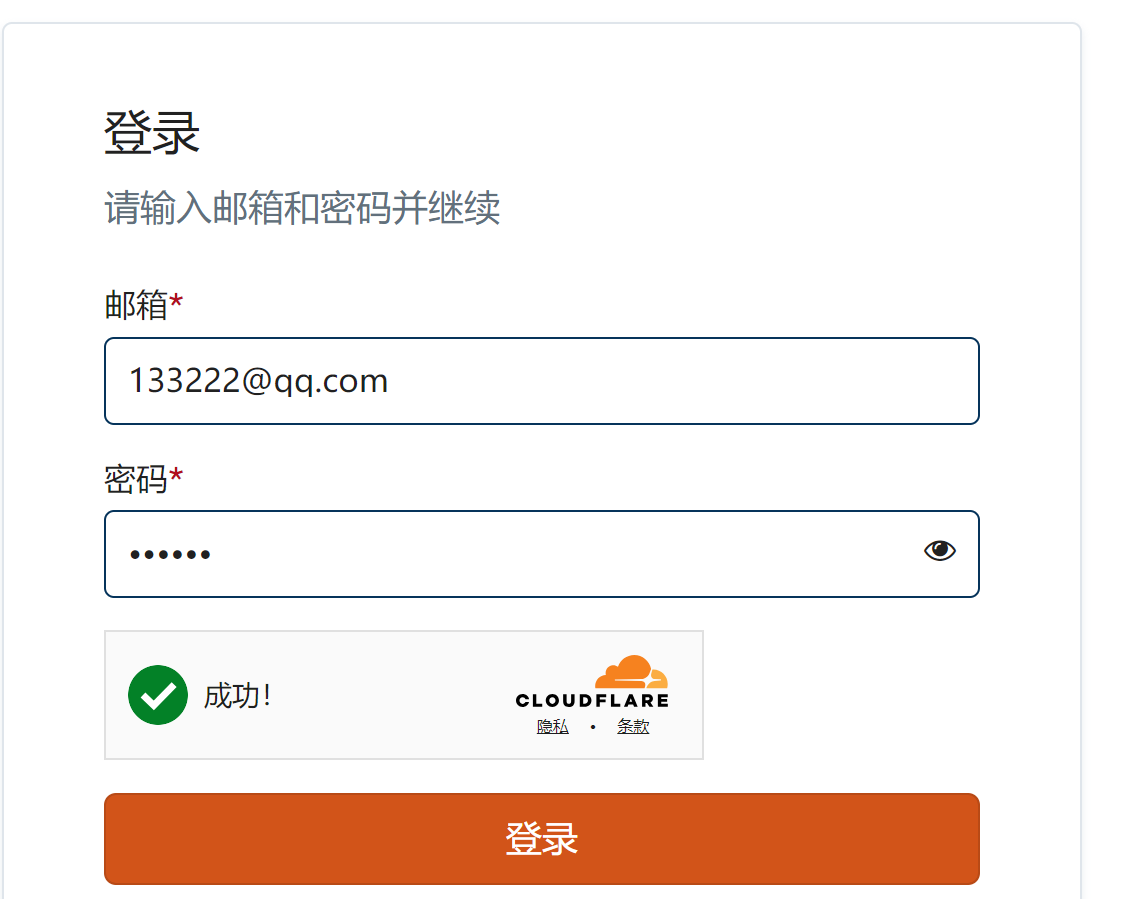The image size is (1126, 899).
Task: Click the red asterisk beside 密码
Action: (x=176, y=478)
